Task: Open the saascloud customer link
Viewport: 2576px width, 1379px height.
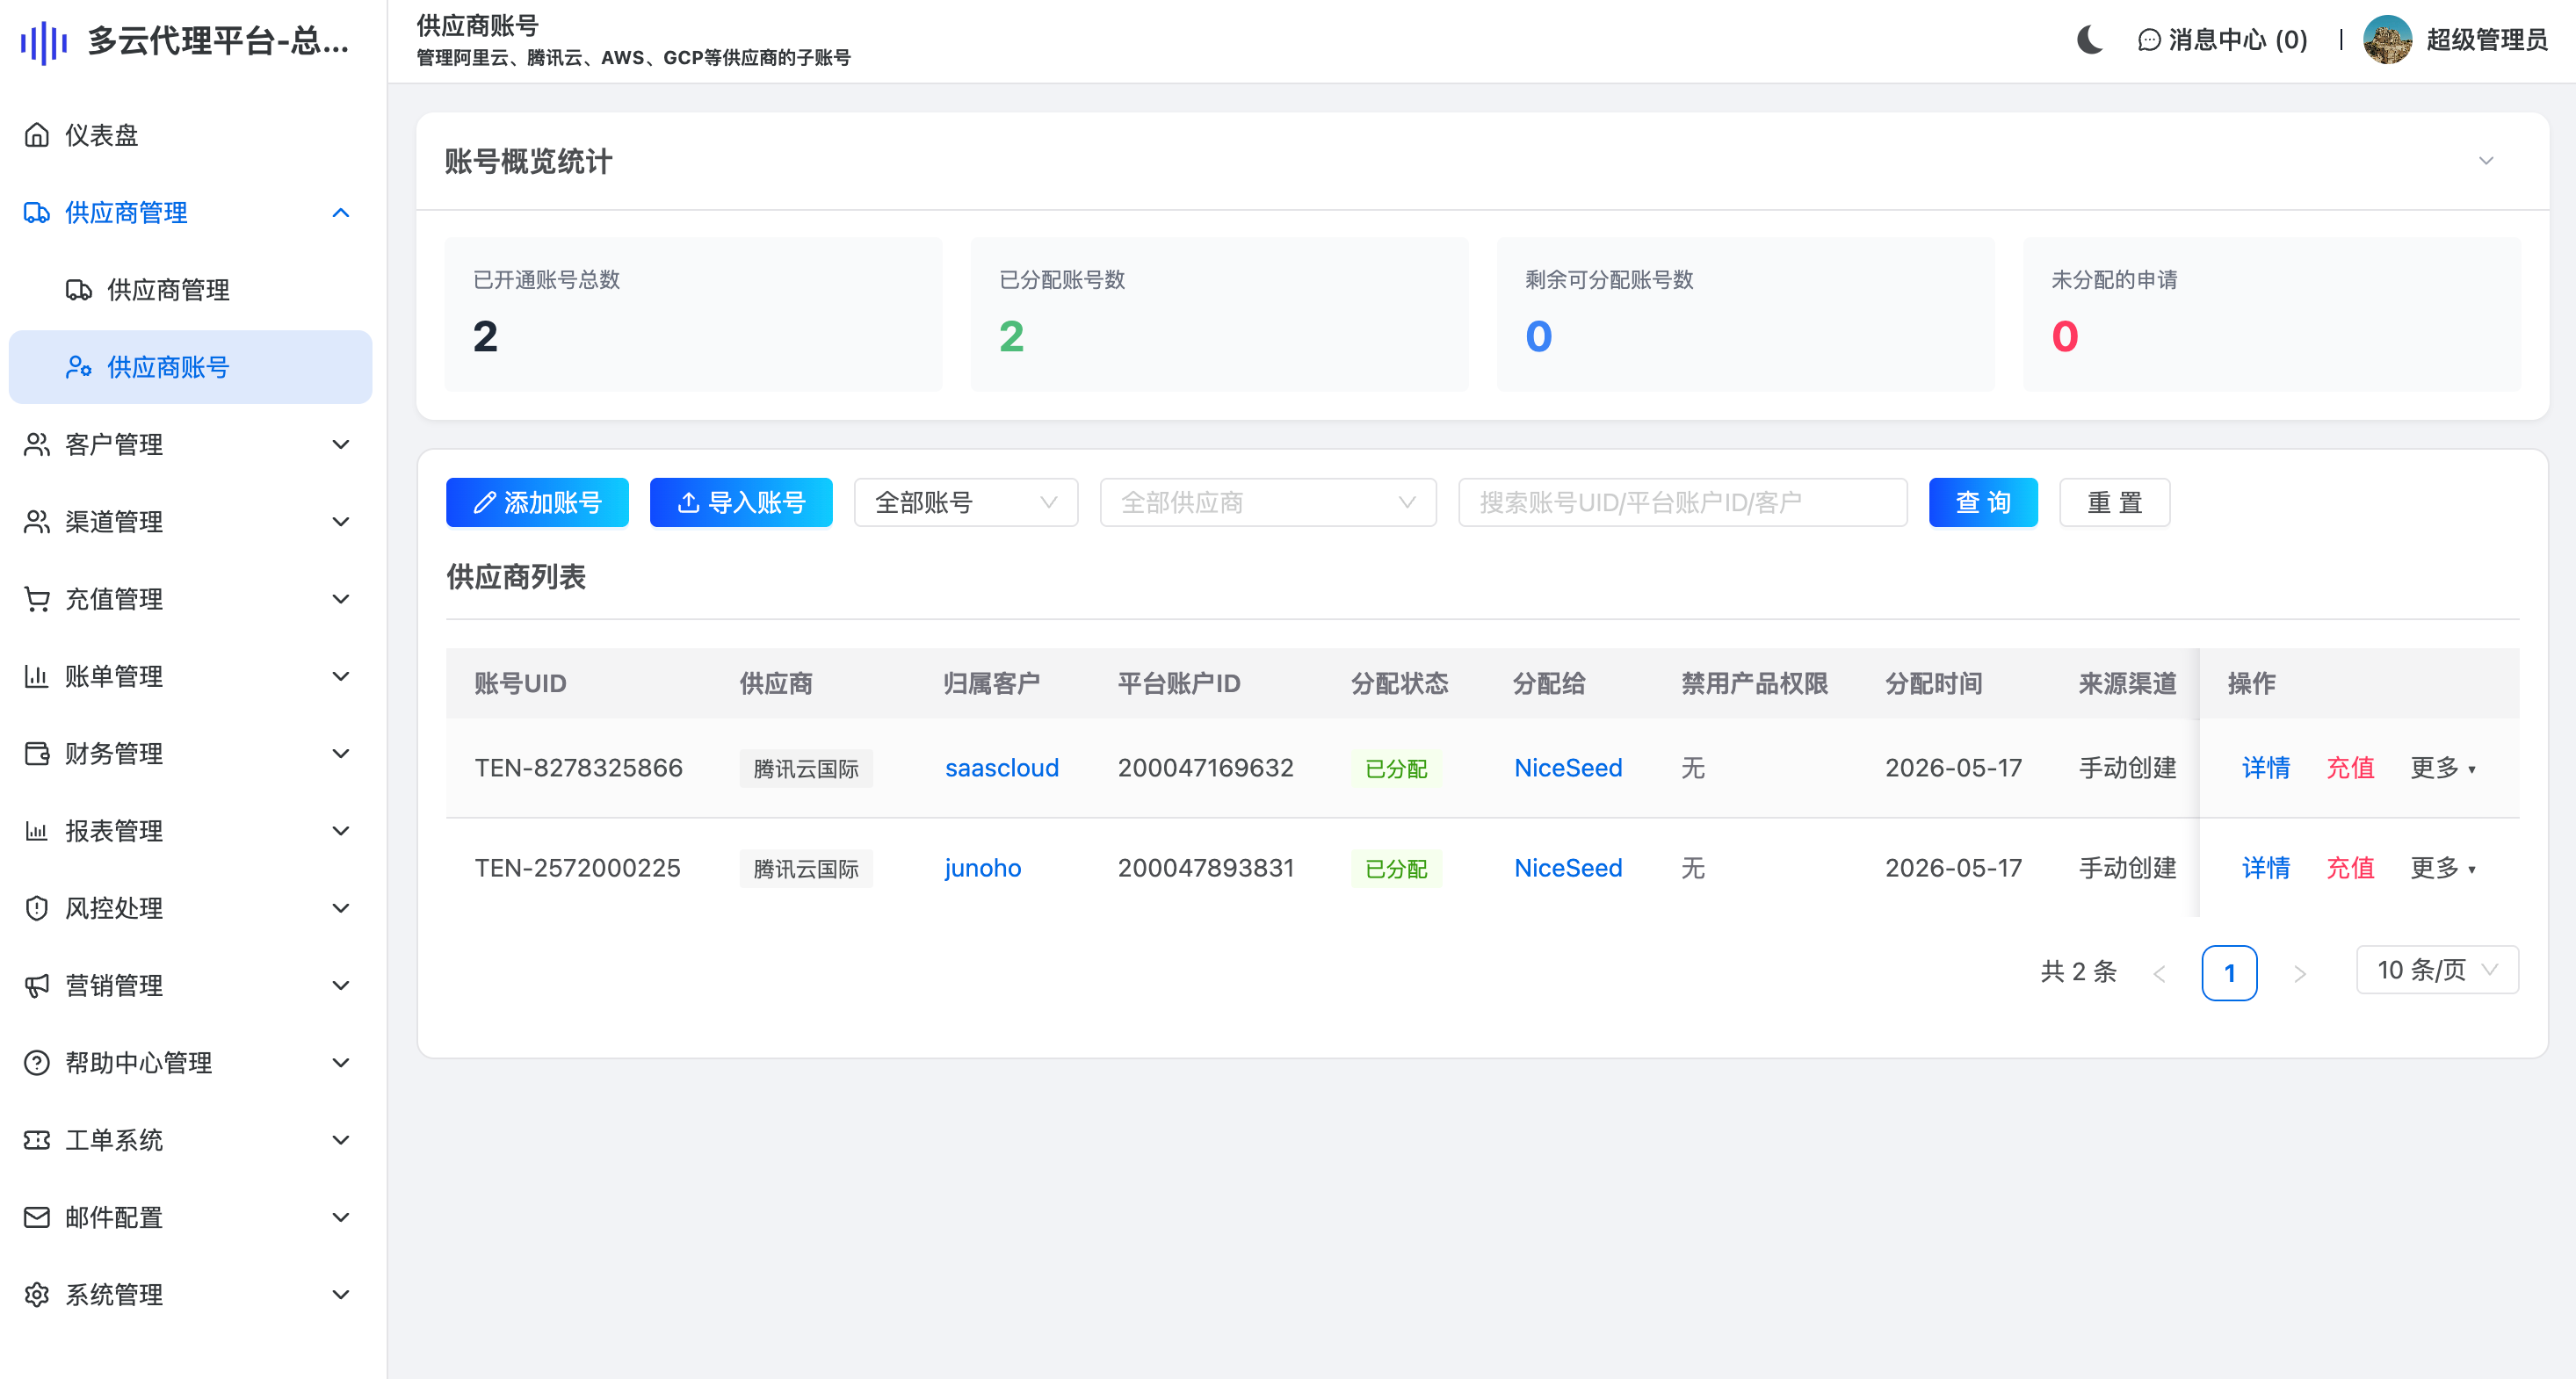Action: coord(1001,768)
